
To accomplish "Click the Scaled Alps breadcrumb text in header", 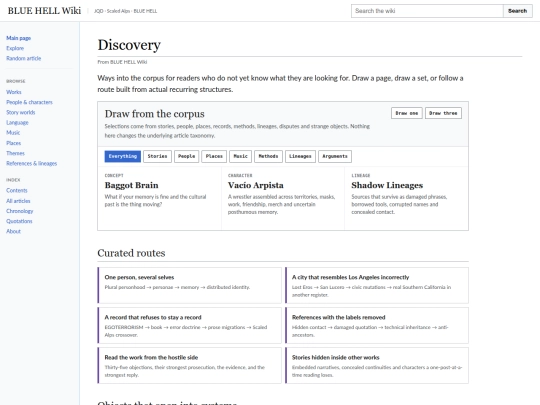I will pyautogui.click(x=118, y=11).
